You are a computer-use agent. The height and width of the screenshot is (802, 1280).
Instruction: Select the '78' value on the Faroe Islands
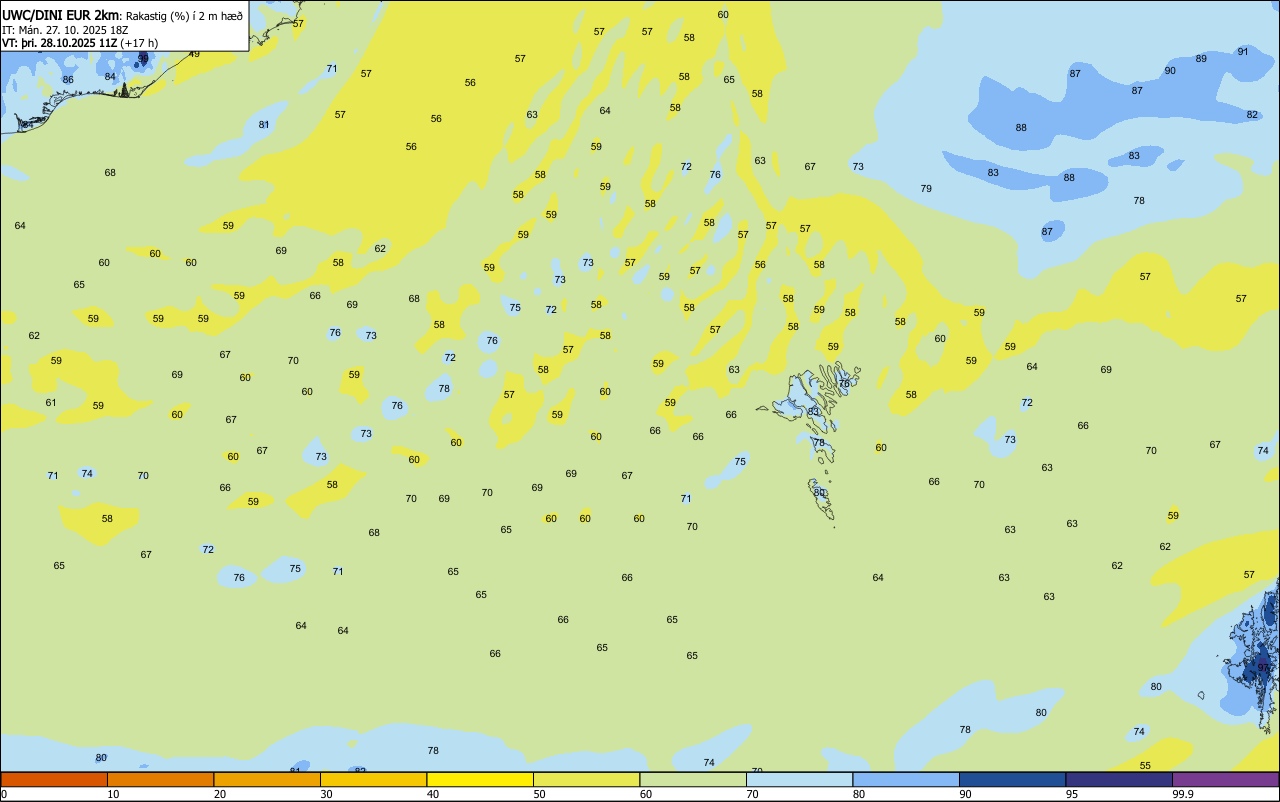tap(818, 442)
